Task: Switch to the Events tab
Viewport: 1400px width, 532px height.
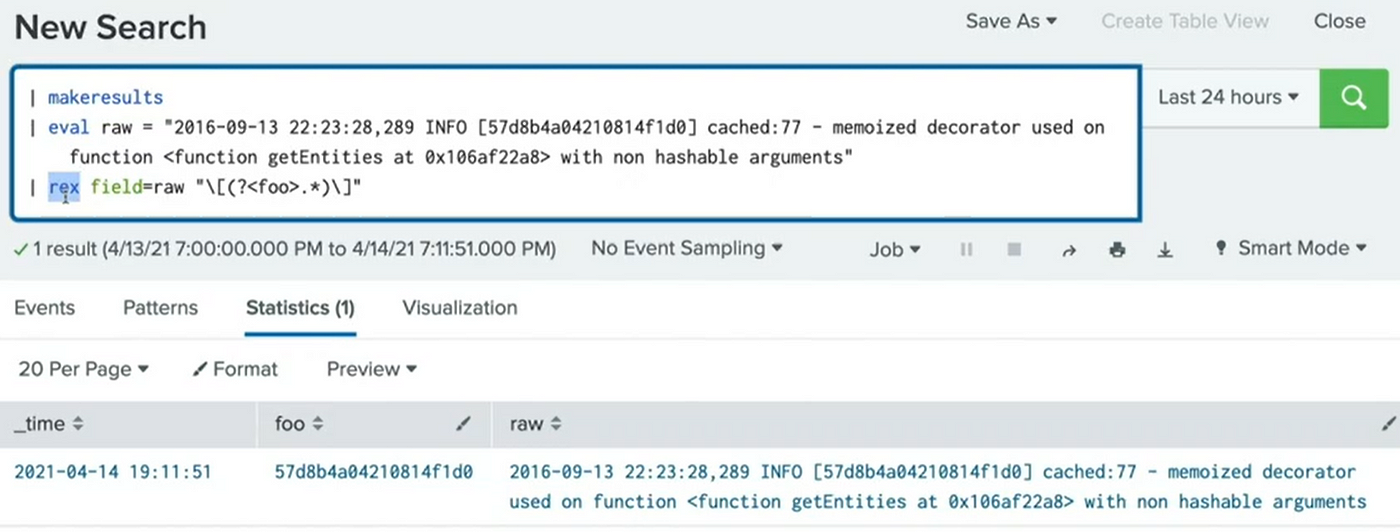Action: (x=44, y=308)
